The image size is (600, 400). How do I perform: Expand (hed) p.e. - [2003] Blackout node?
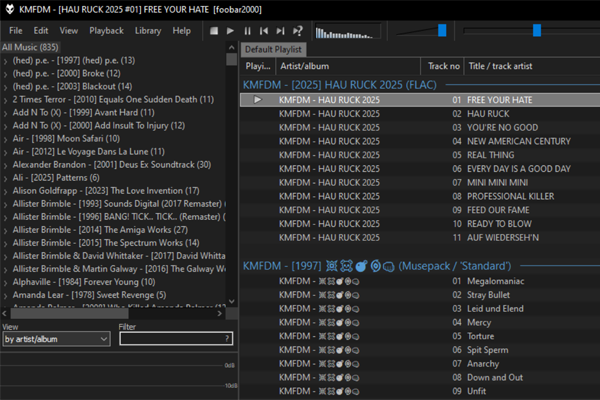tap(5, 87)
